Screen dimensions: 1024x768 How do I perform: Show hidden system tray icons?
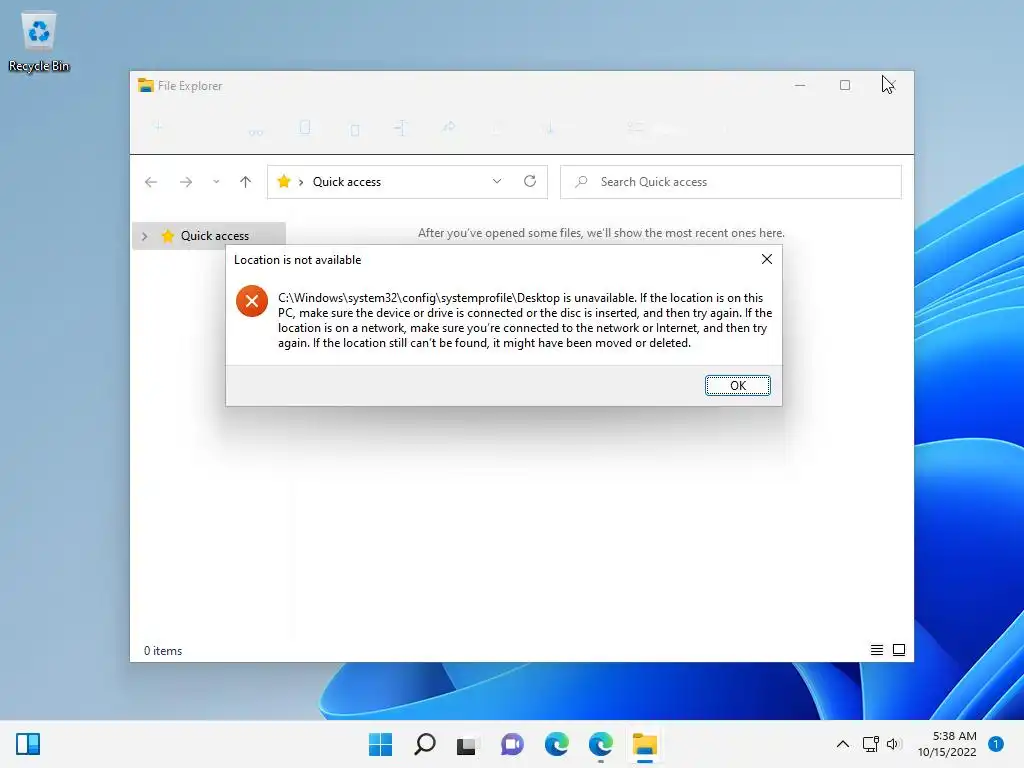tap(843, 744)
